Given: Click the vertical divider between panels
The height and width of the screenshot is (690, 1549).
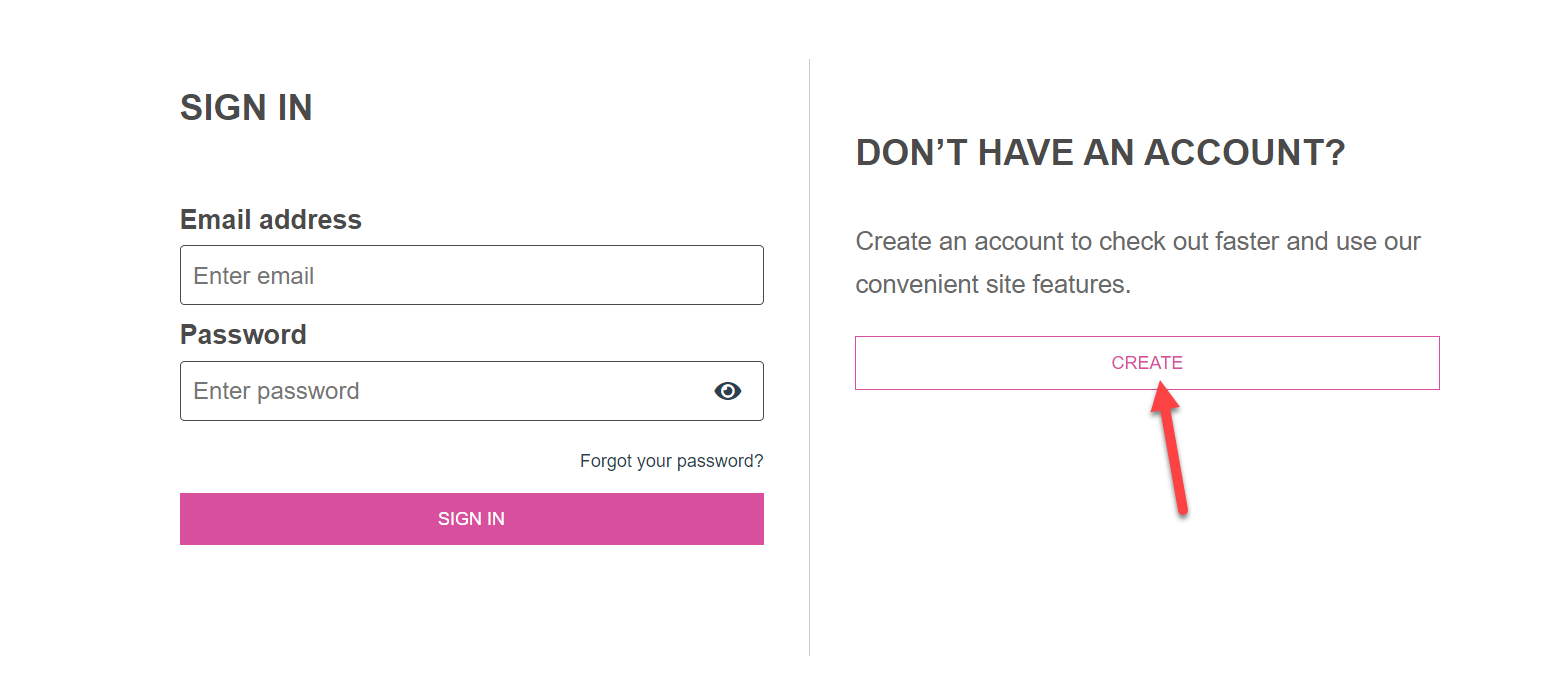Looking at the screenshot, I should click(809, 357).
